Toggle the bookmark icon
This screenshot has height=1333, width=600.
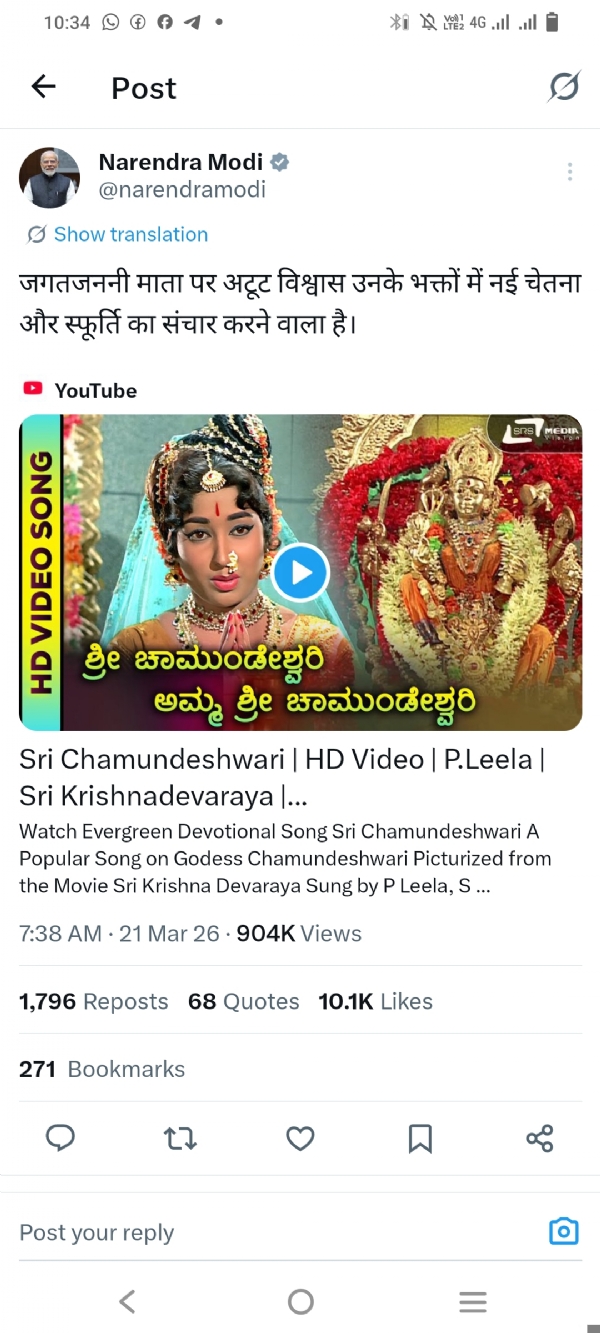(420, 1138)
